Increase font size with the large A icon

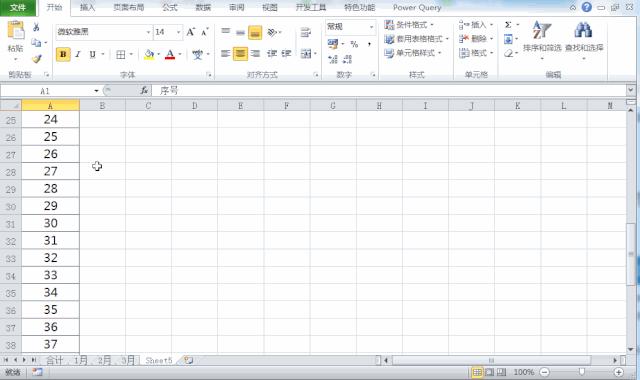(x=190, y=32)
